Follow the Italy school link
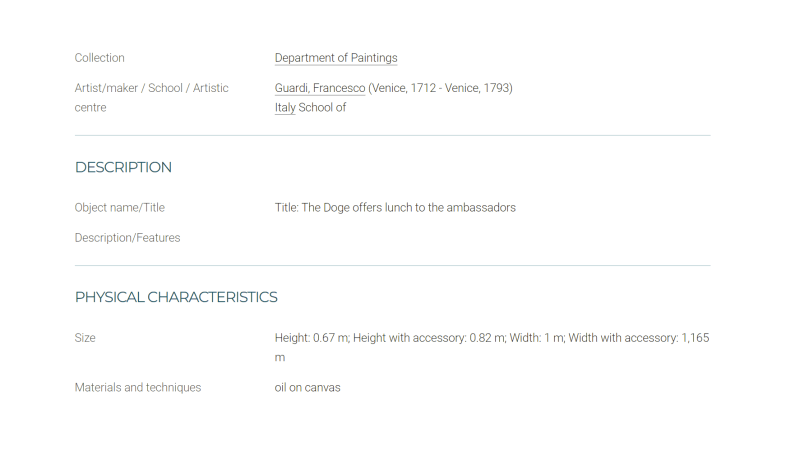The image size is (800, 464). click(x=285, y=108)
